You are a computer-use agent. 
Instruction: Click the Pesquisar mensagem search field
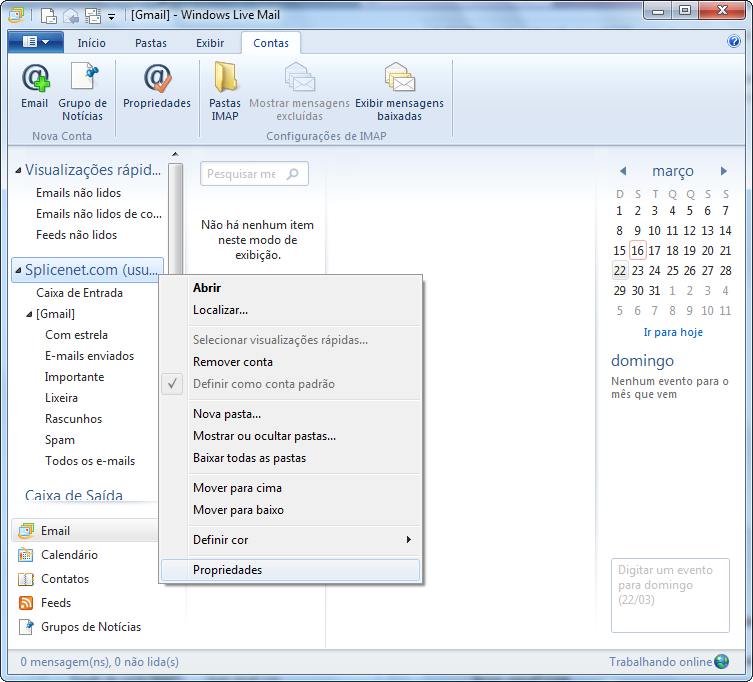243,174
